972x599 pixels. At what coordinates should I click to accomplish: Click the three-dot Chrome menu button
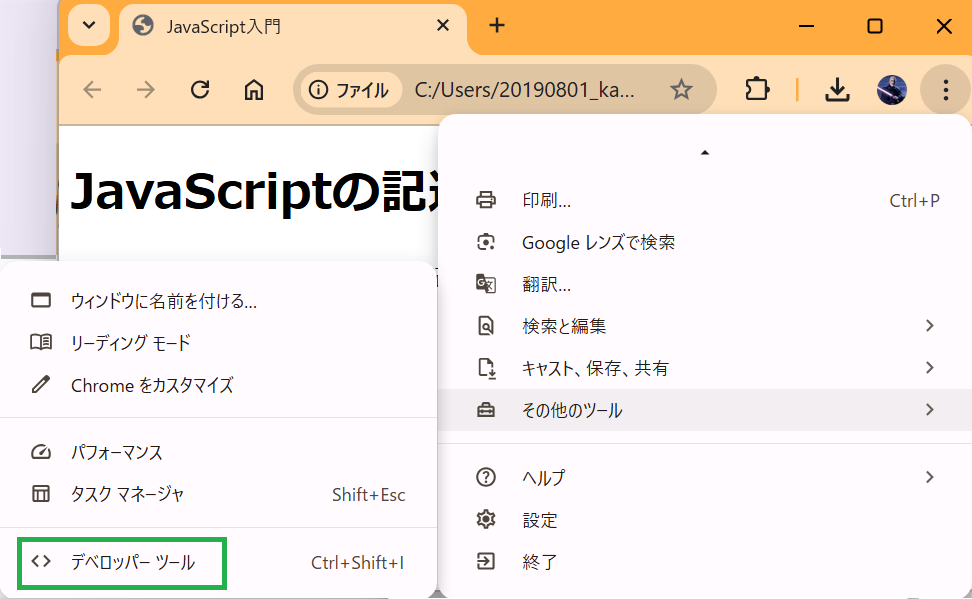[945, 90]
